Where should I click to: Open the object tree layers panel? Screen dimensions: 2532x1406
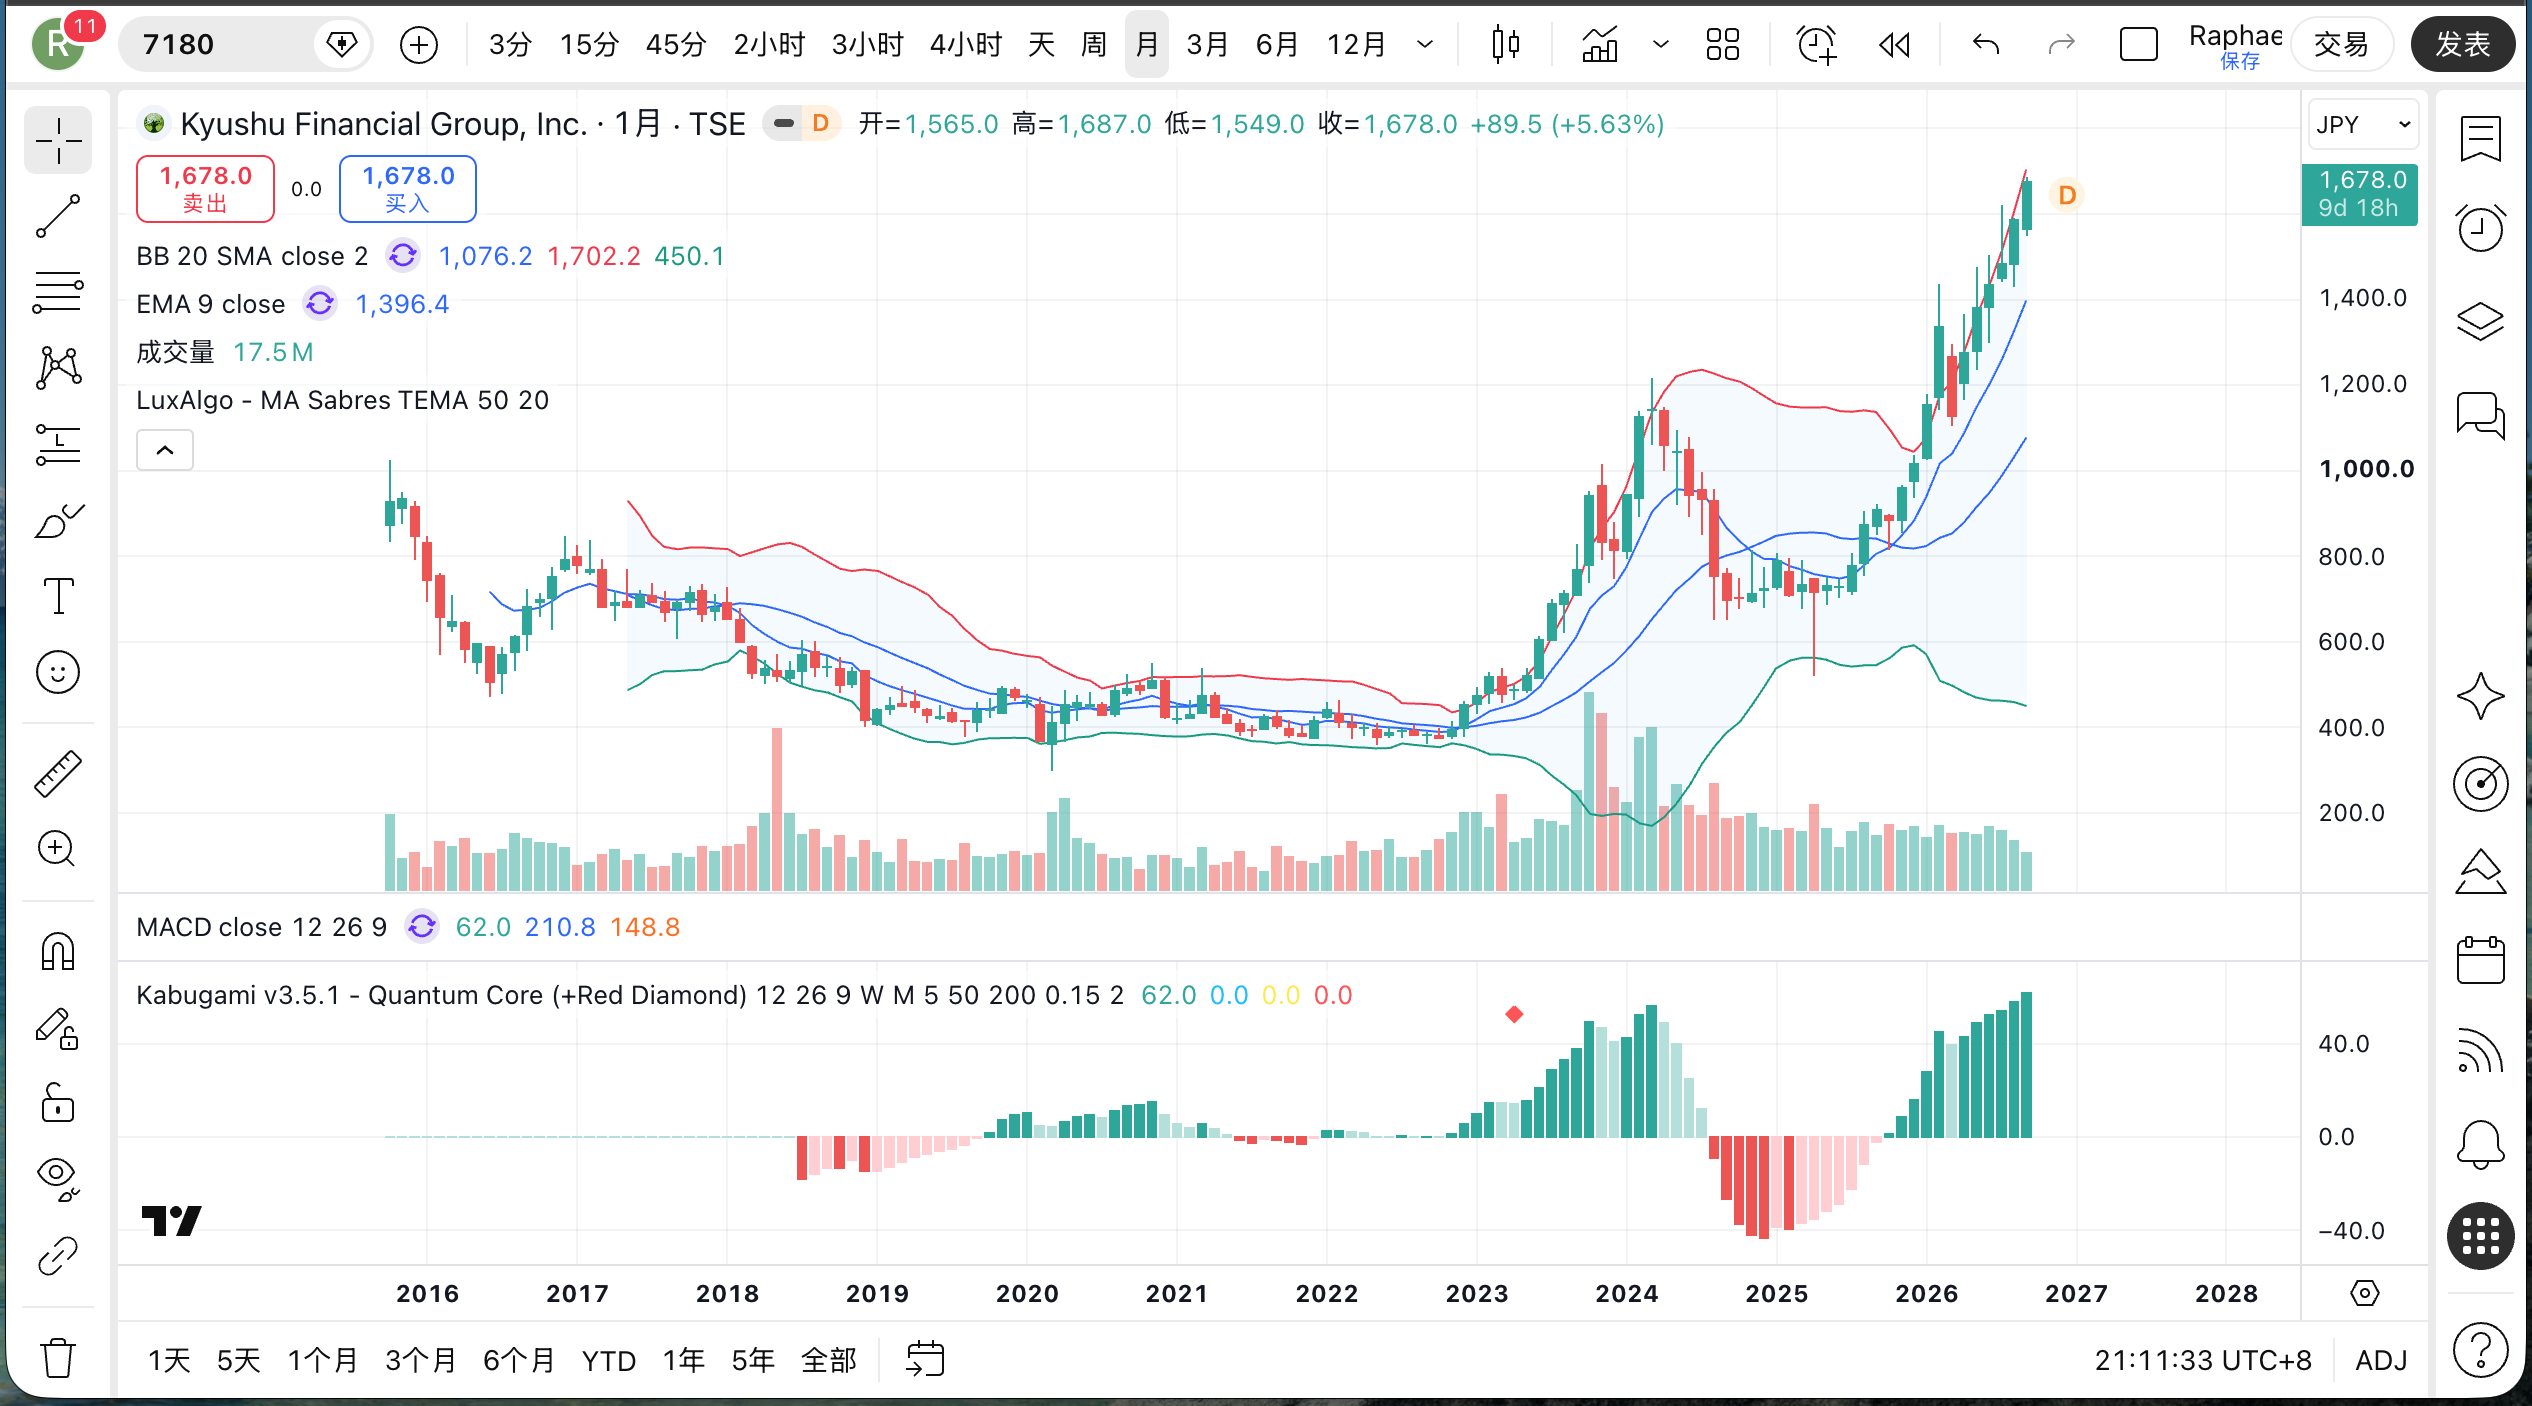pyautogui.click(x=2481, y=321)
